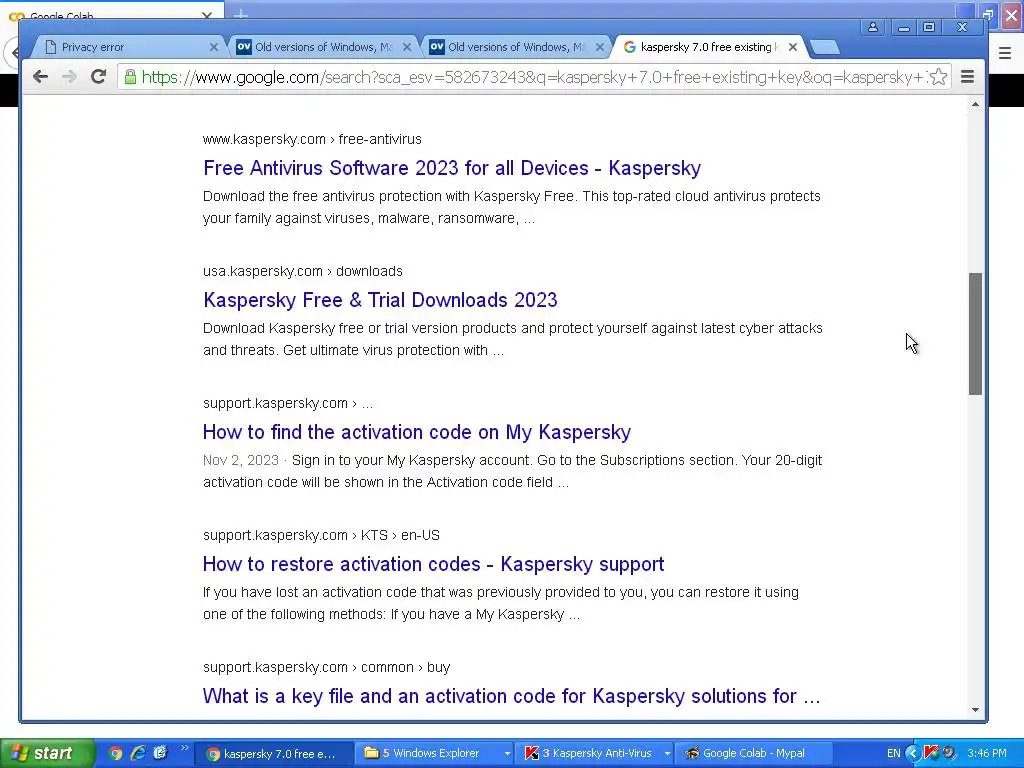Switch to Google Colab - Mypal taskbar window
The width and height of the screenshot is (1024, 768).
tap(754, 754)
